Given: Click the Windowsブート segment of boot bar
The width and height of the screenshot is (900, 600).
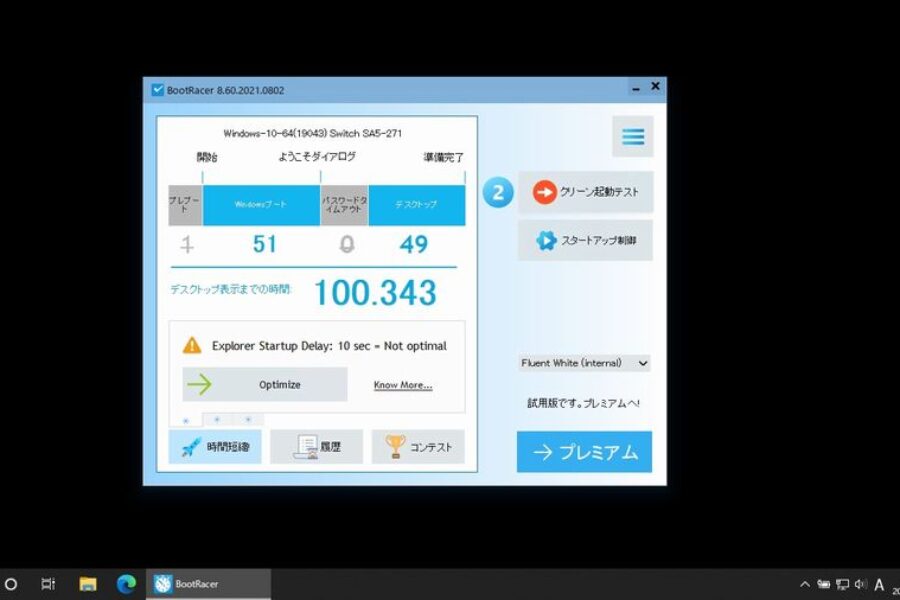Looking at the screenshot, I should click(x=261, y=205).
